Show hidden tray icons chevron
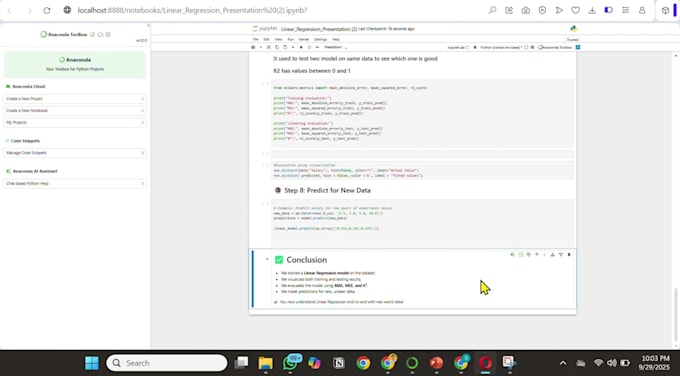Viewport: 680px width, 376px height. point(563,363)
